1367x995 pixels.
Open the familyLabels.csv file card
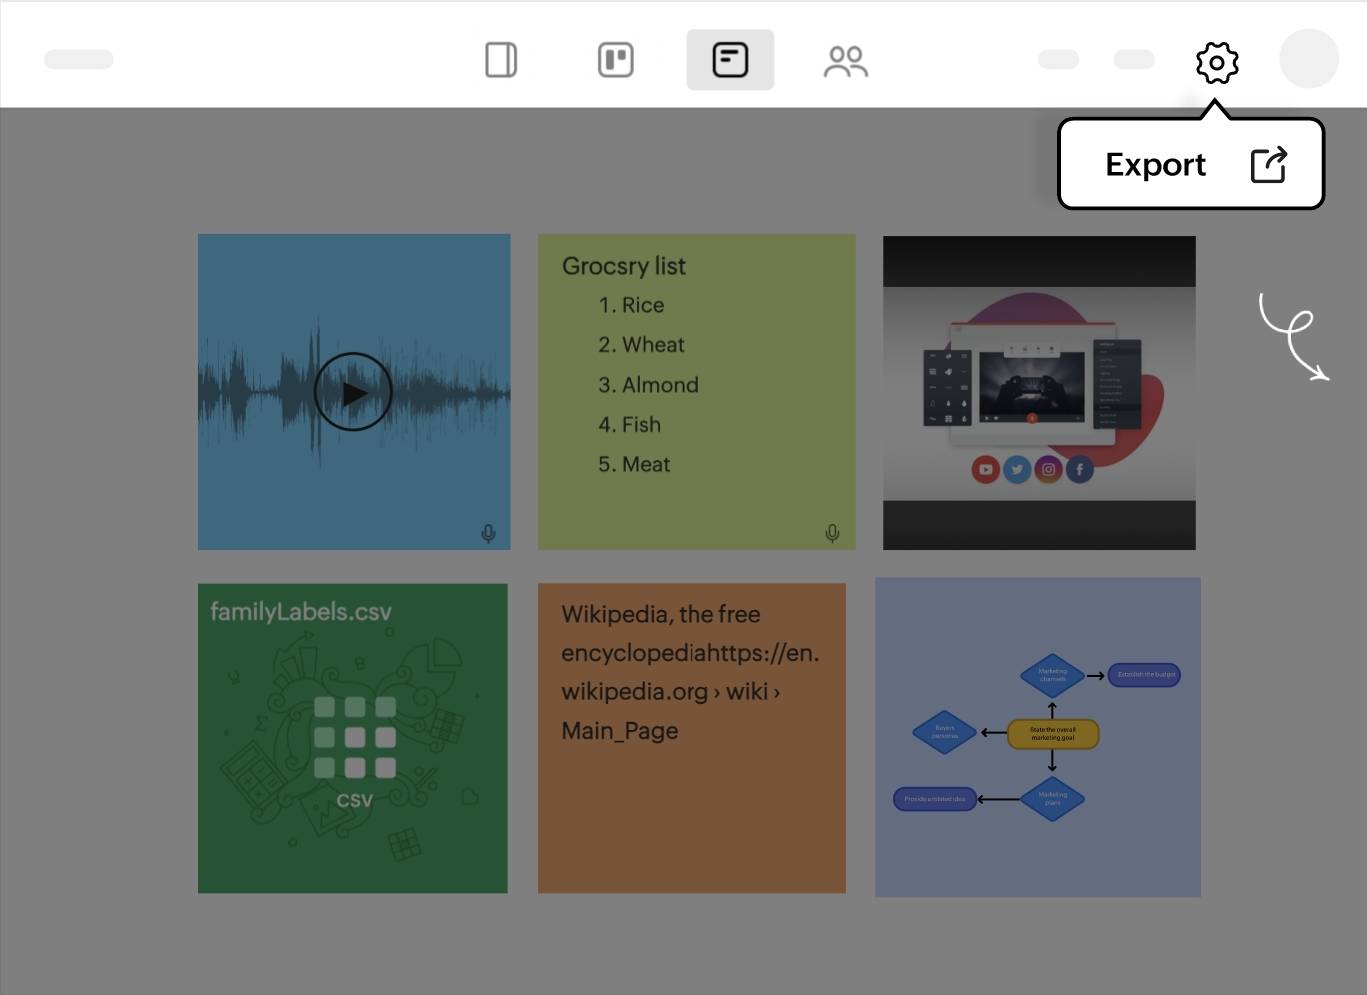coord(300,612)
